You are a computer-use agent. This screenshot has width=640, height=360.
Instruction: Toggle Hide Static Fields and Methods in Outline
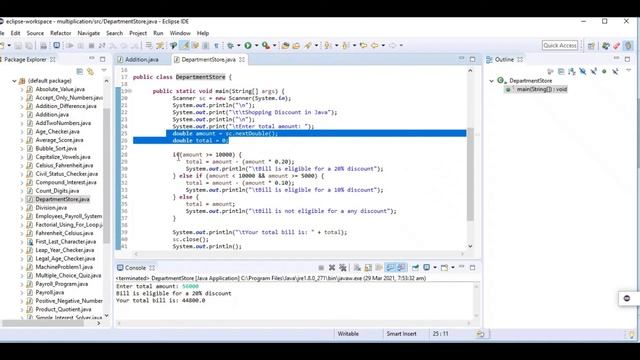click(x=594, y=72)
